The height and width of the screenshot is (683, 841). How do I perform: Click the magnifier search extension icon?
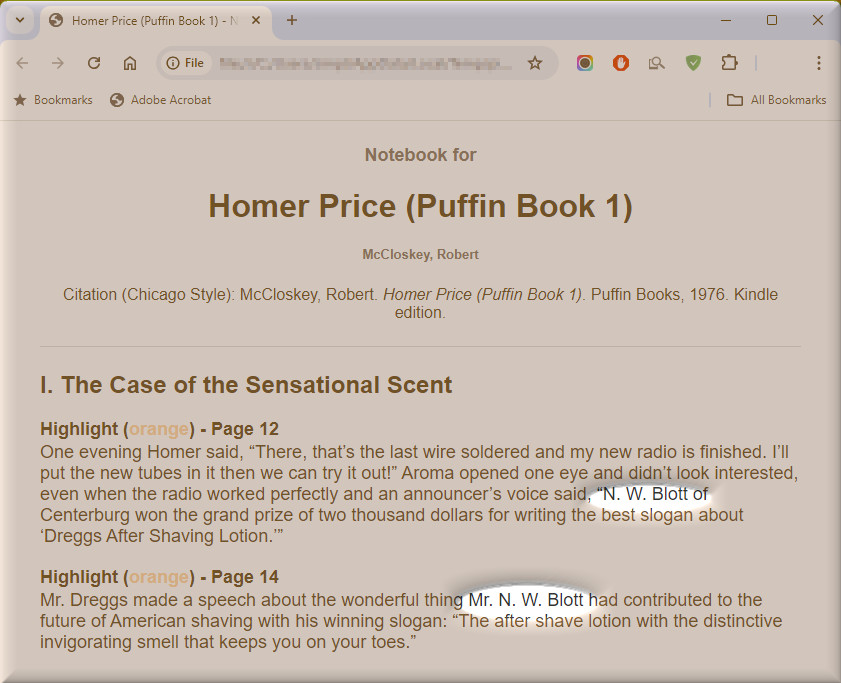click(x=657, y=63)
